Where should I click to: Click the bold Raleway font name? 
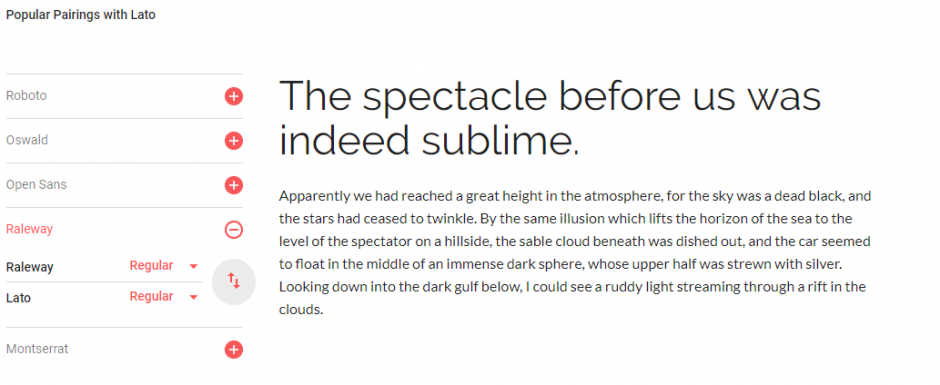tap(29, 267)
